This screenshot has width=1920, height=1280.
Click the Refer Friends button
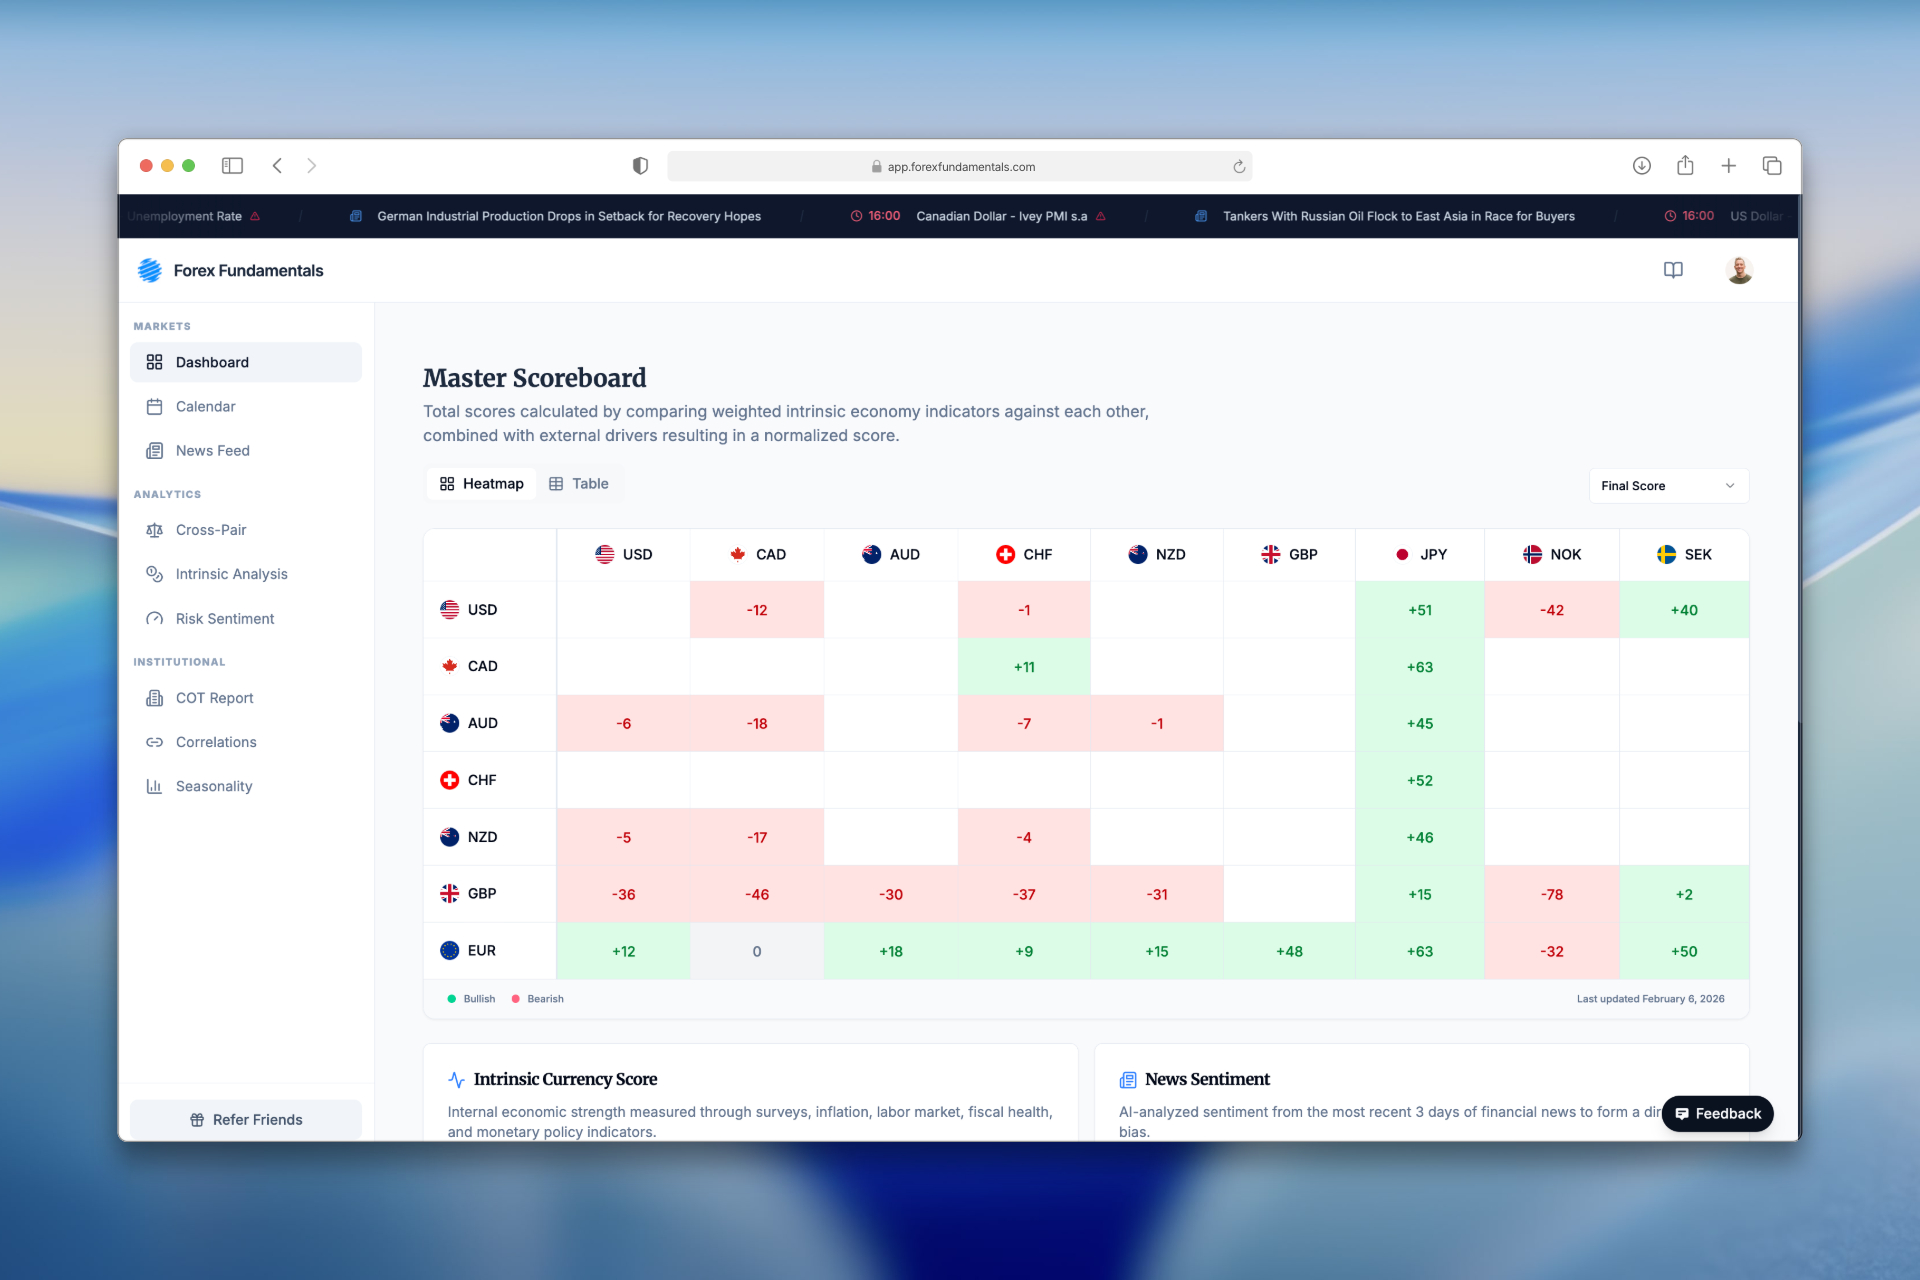tap(246, 1119)
